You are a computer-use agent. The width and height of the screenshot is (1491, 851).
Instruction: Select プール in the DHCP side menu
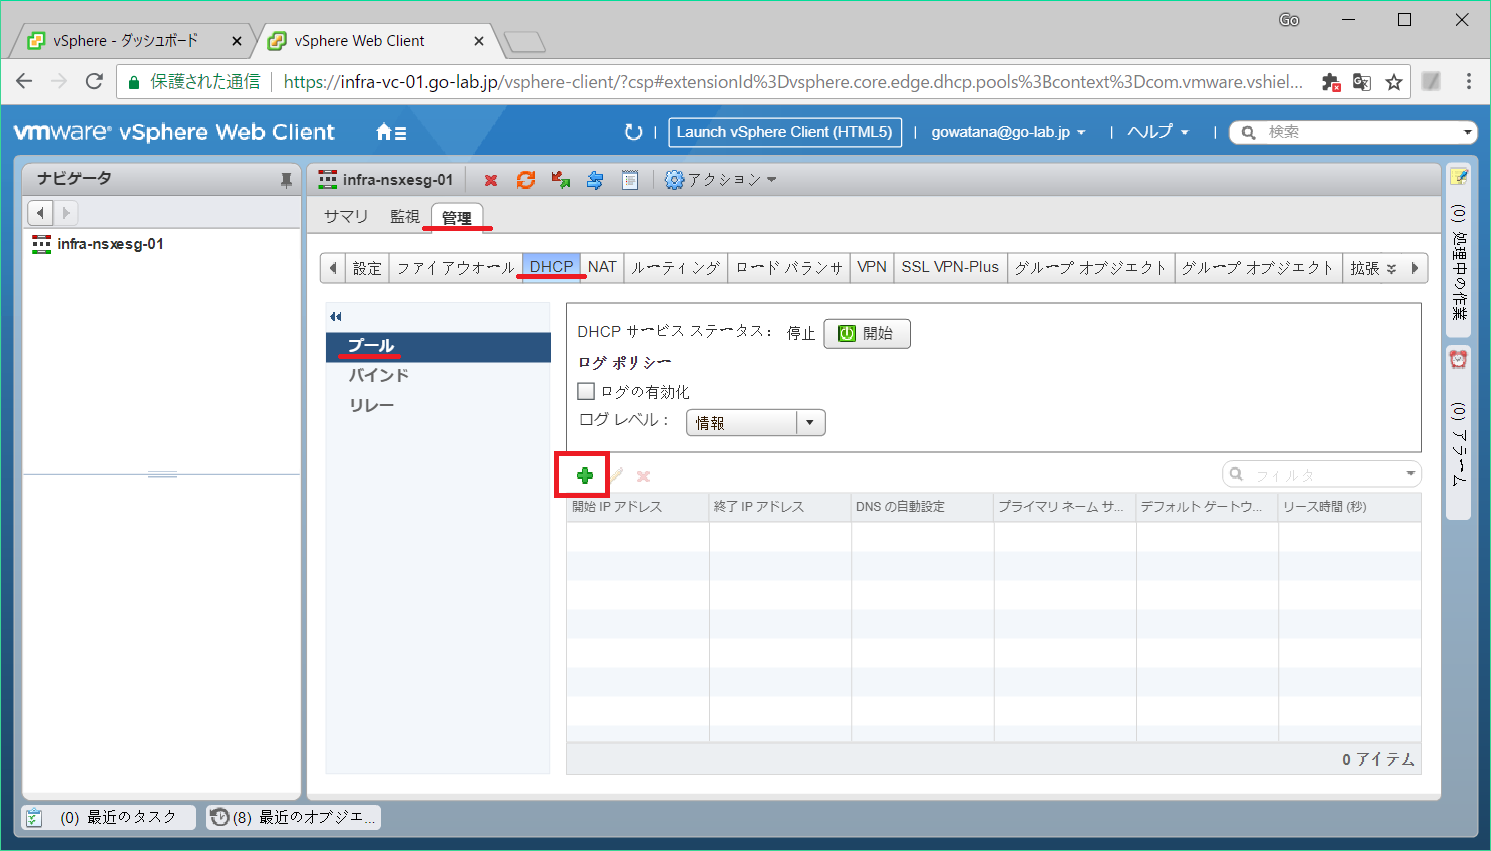(x=438, y=346)
